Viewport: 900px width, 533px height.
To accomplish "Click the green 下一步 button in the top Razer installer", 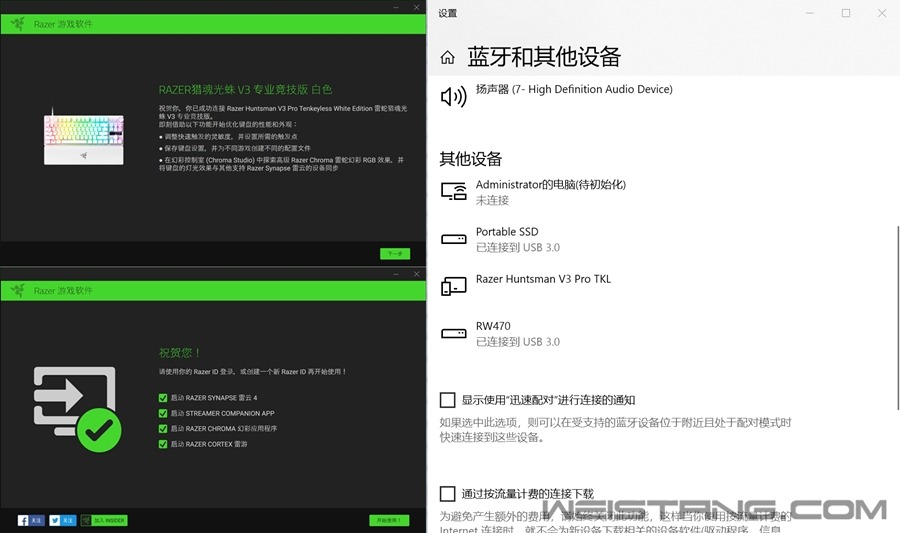I will [x=395, y=254].
